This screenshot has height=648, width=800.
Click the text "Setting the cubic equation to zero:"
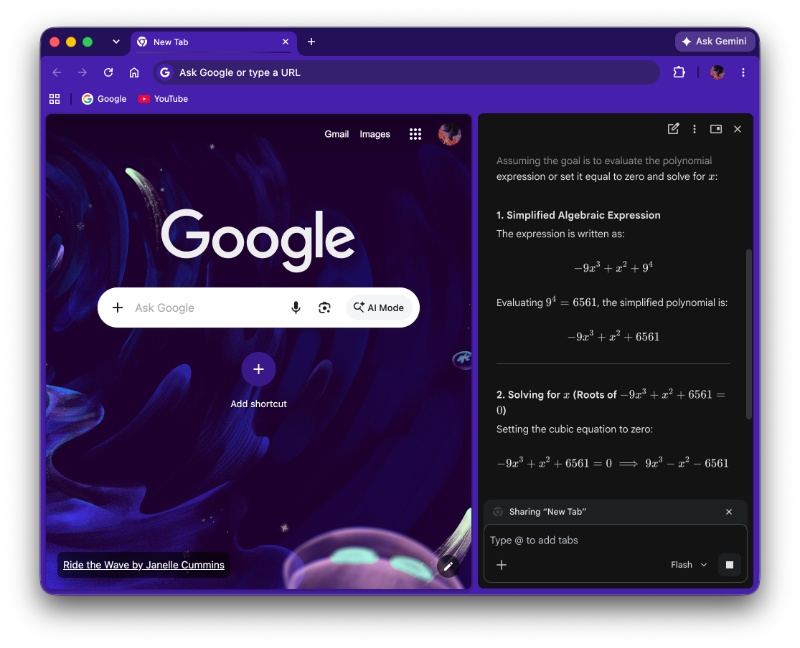pyautogui.click(x=574, y=429)
